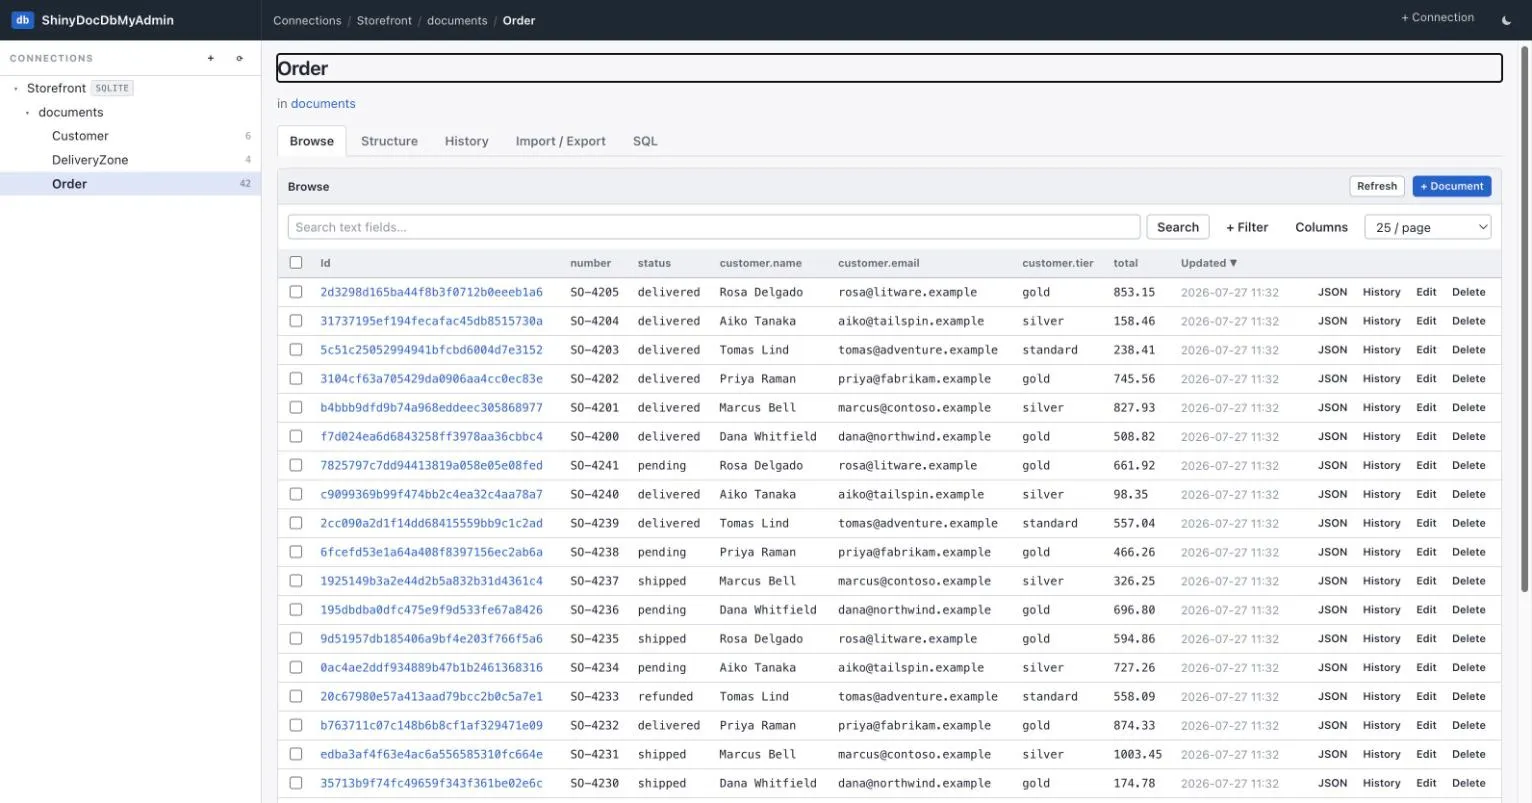
Task: Select DeliveryZone collection in sidebar
Action: click(90, 160)
